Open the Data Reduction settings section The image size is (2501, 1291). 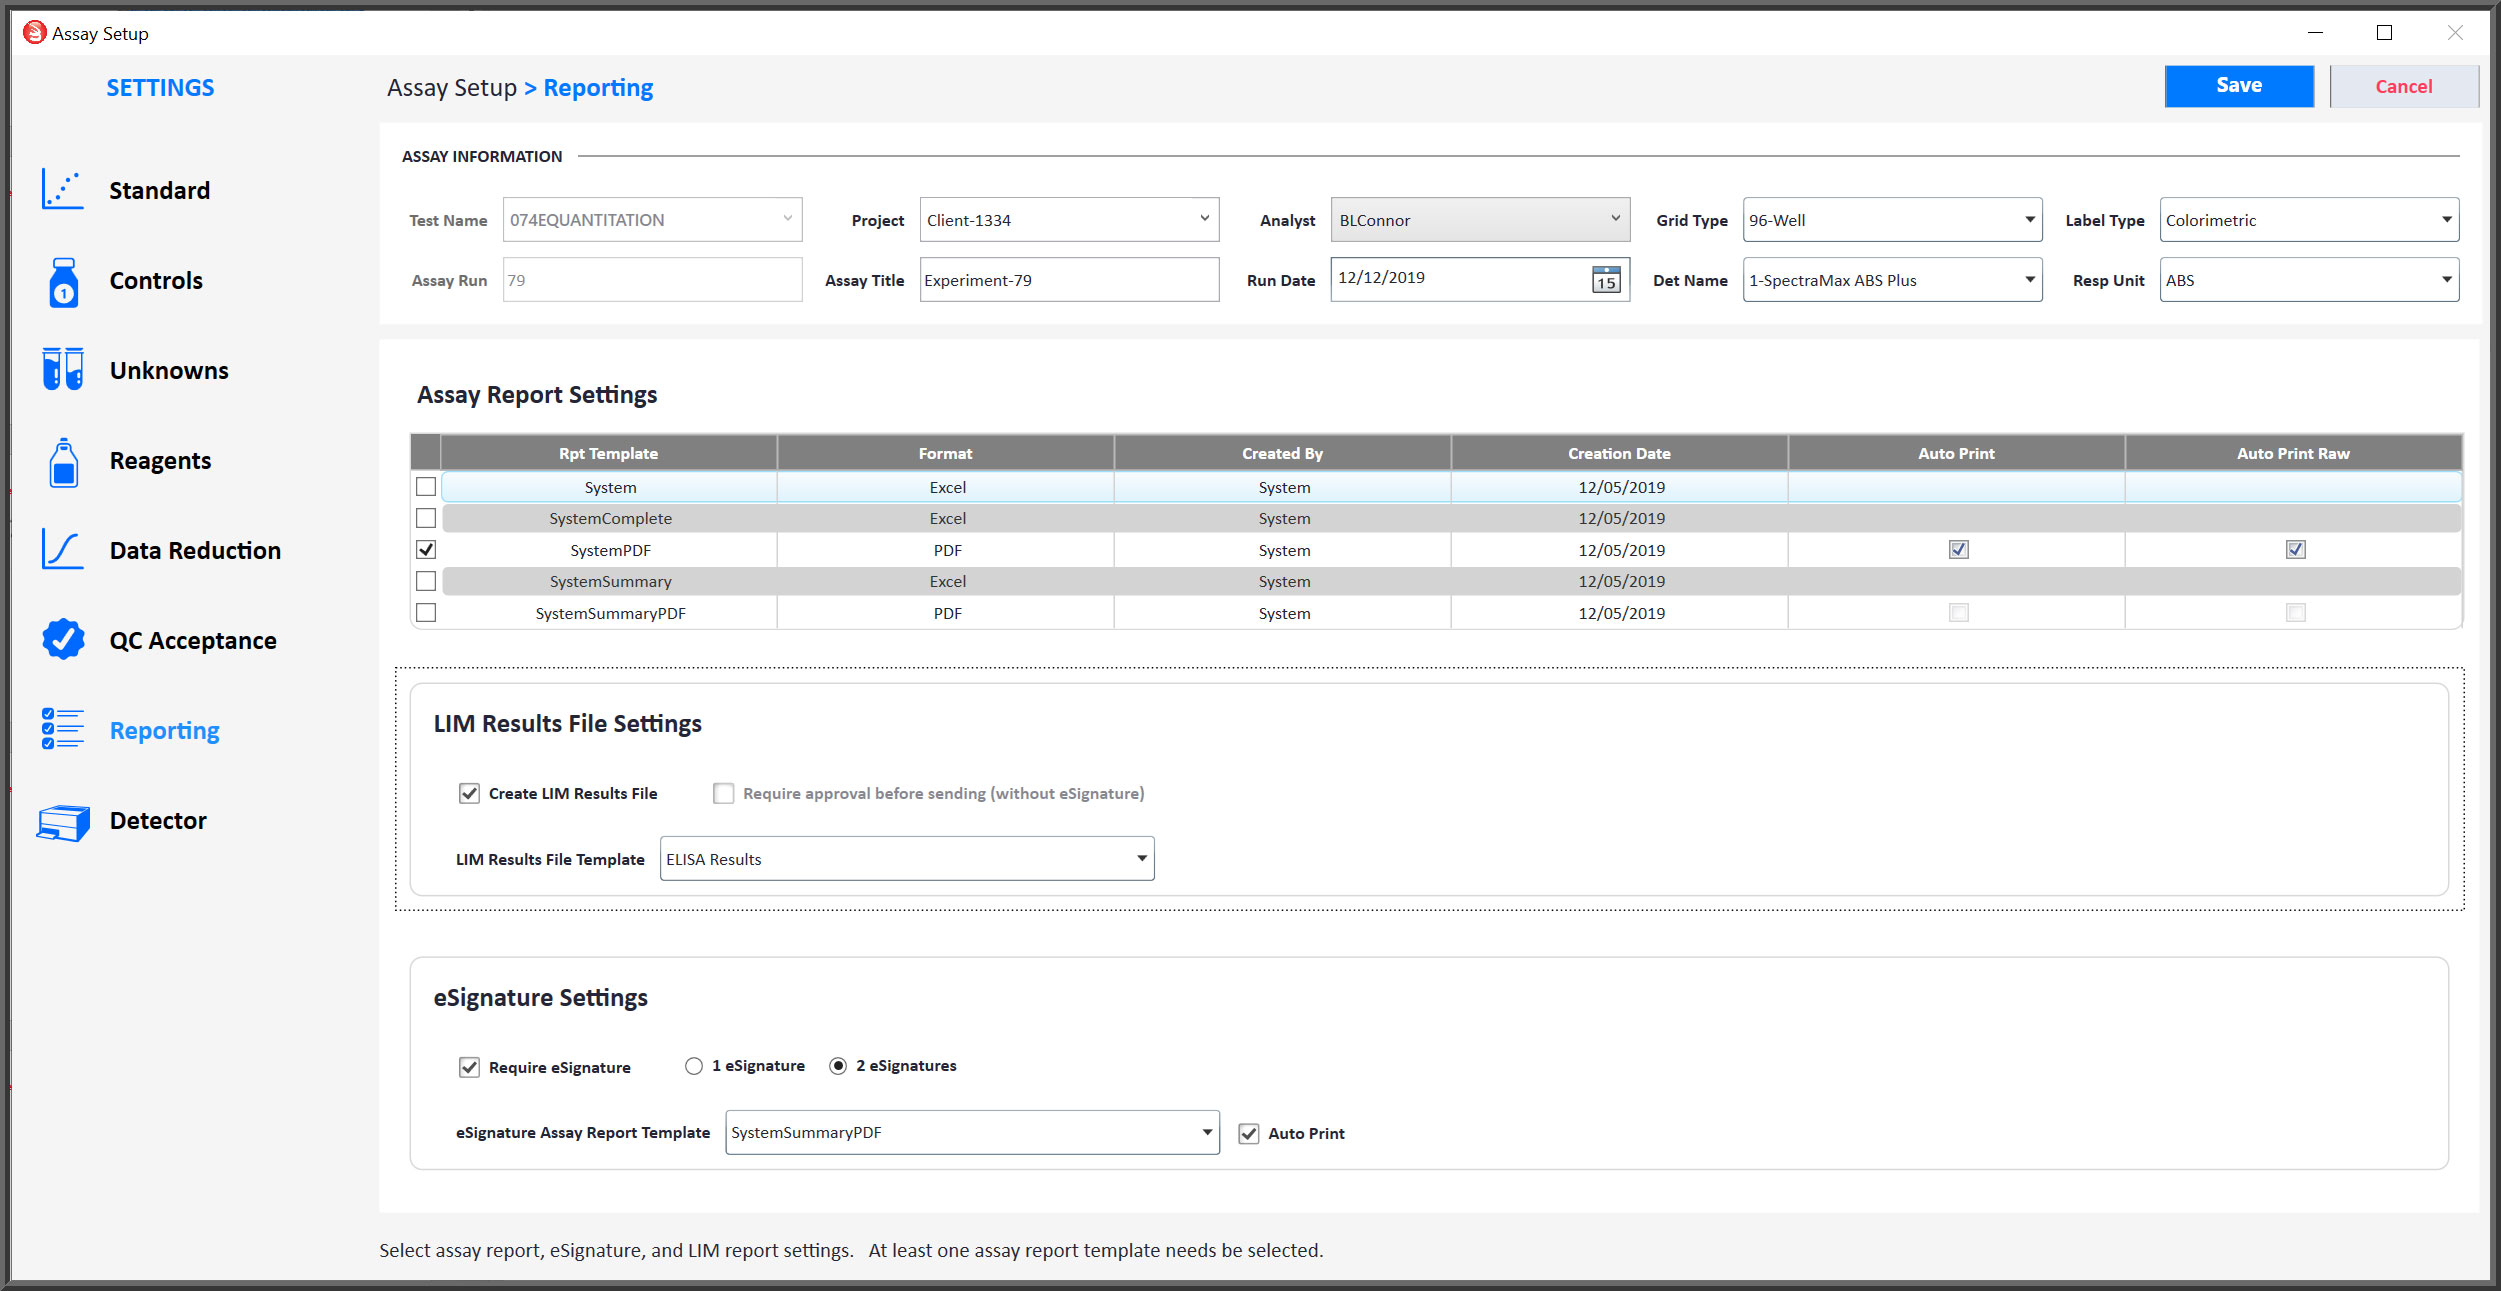(195, 550)
